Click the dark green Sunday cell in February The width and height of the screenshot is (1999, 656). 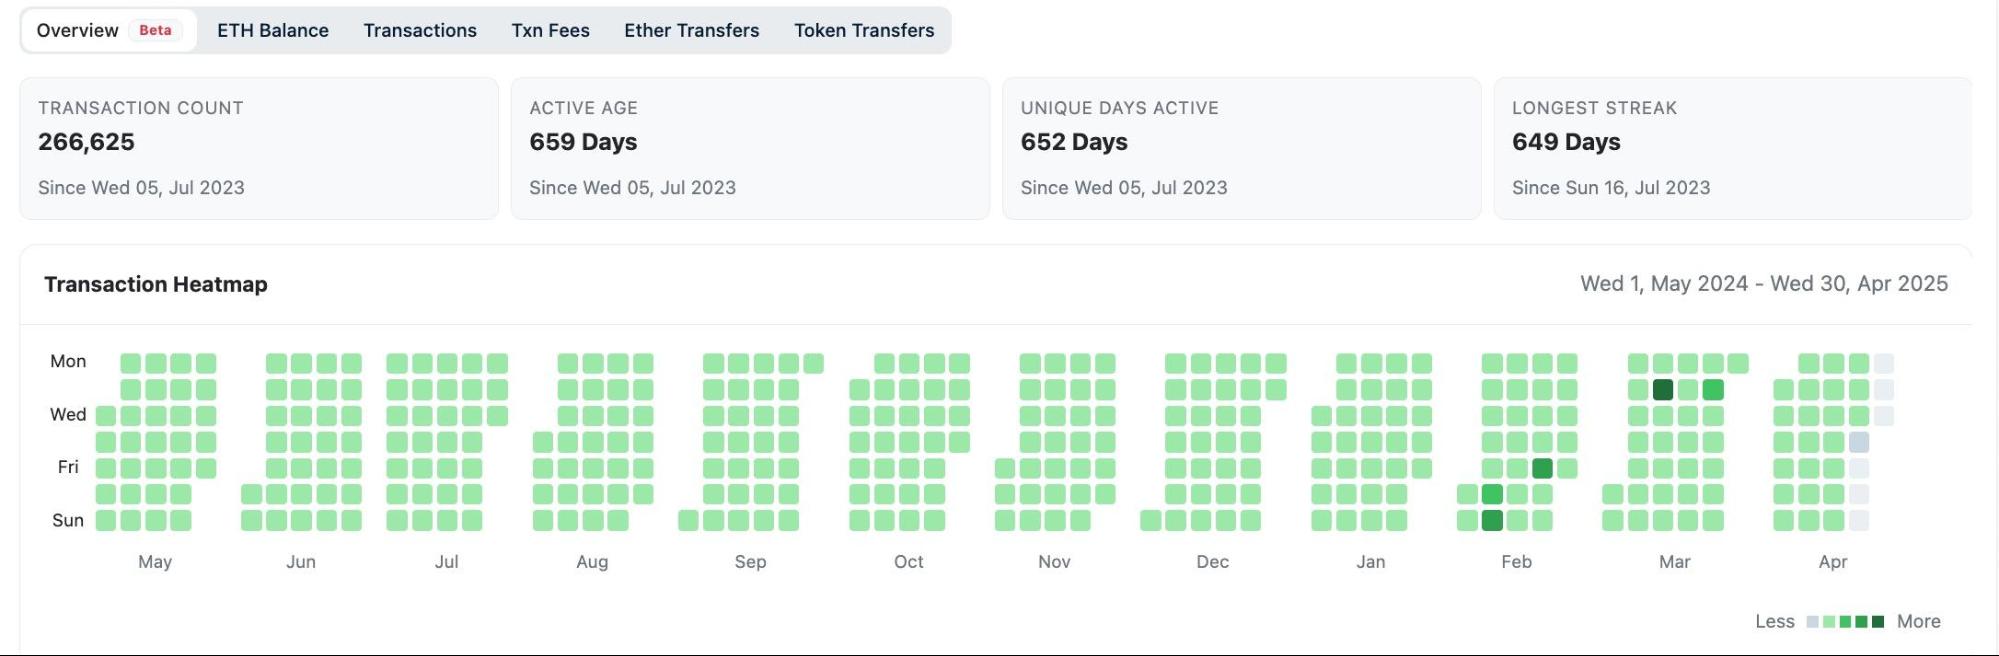1492,520
